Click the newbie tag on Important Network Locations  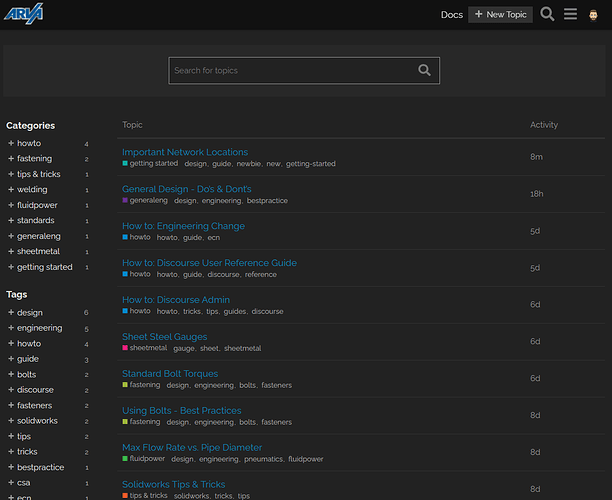[249, 164]
